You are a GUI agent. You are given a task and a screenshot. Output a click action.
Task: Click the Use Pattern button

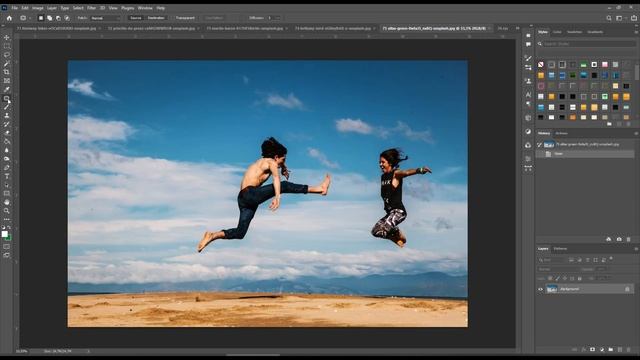tap(214, 18)
